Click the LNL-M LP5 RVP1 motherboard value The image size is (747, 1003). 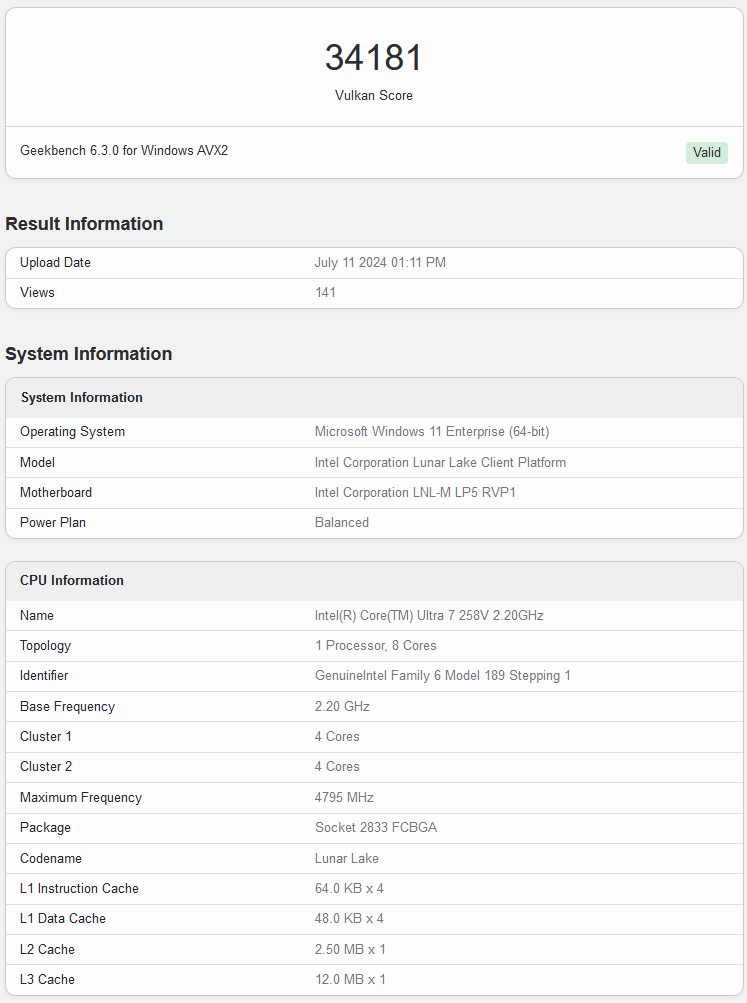click(415, 493)
